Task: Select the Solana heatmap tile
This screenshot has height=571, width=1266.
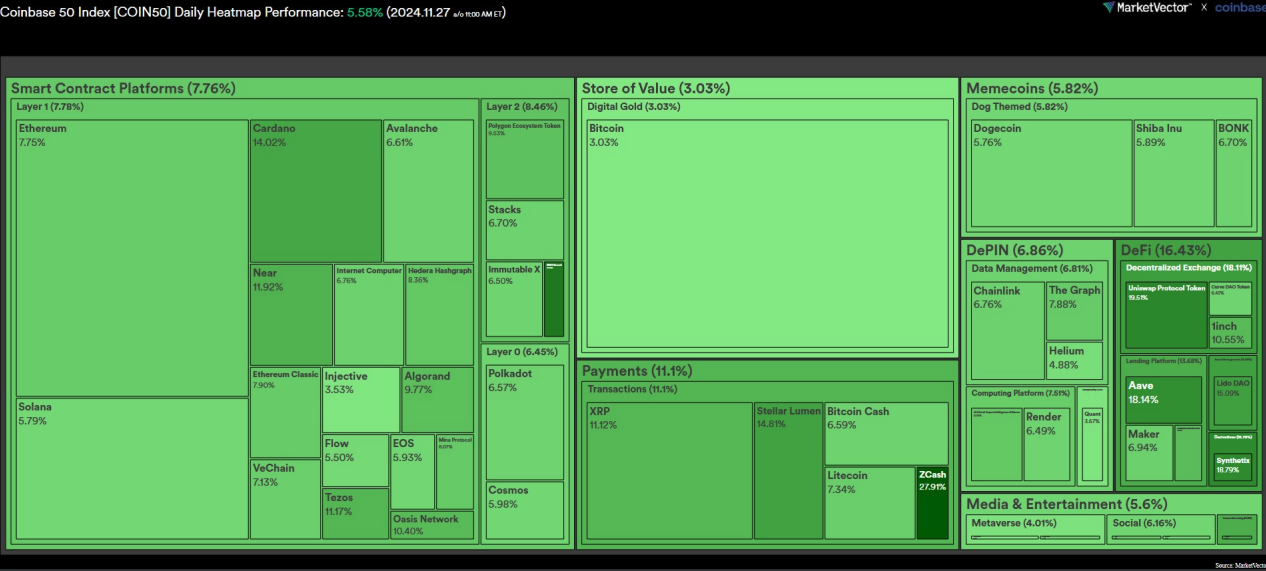Action: (x=132, y=468)
